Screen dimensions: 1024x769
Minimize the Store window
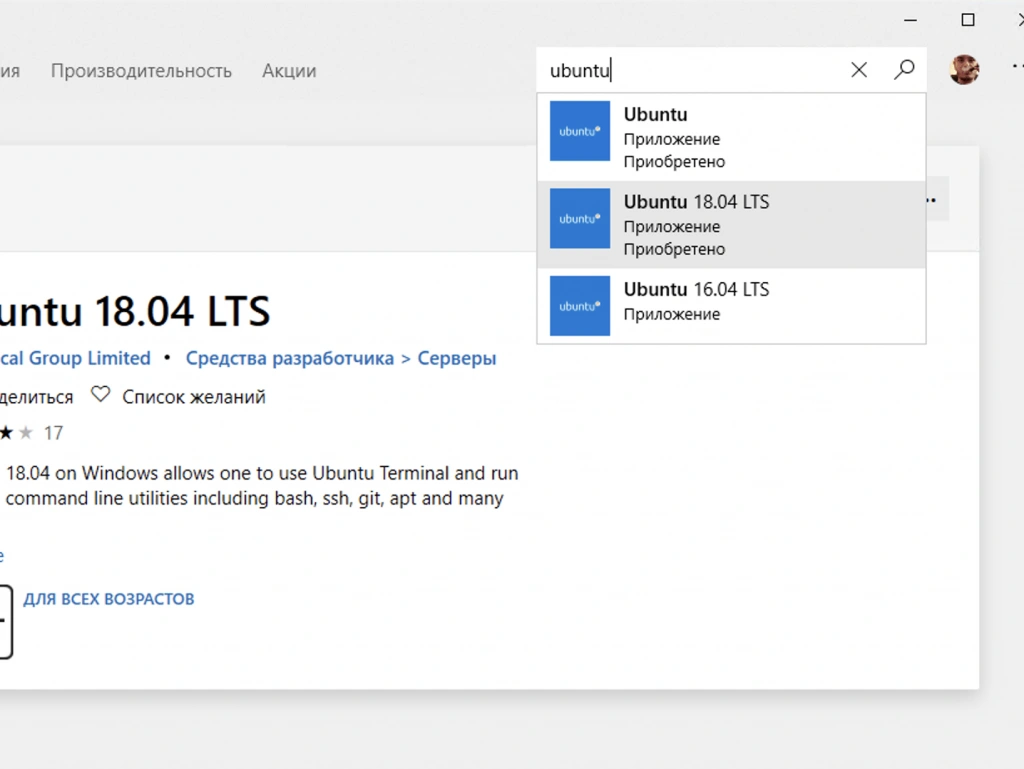point(910,20)
